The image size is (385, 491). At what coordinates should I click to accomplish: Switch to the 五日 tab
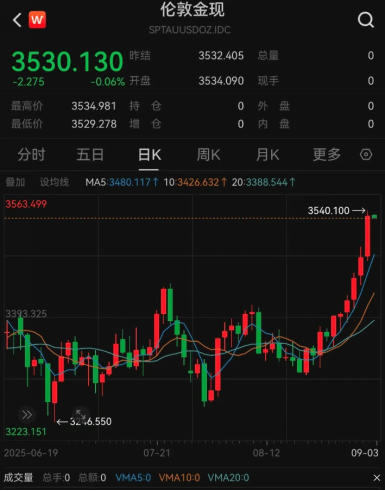click(x=90, y=155)
